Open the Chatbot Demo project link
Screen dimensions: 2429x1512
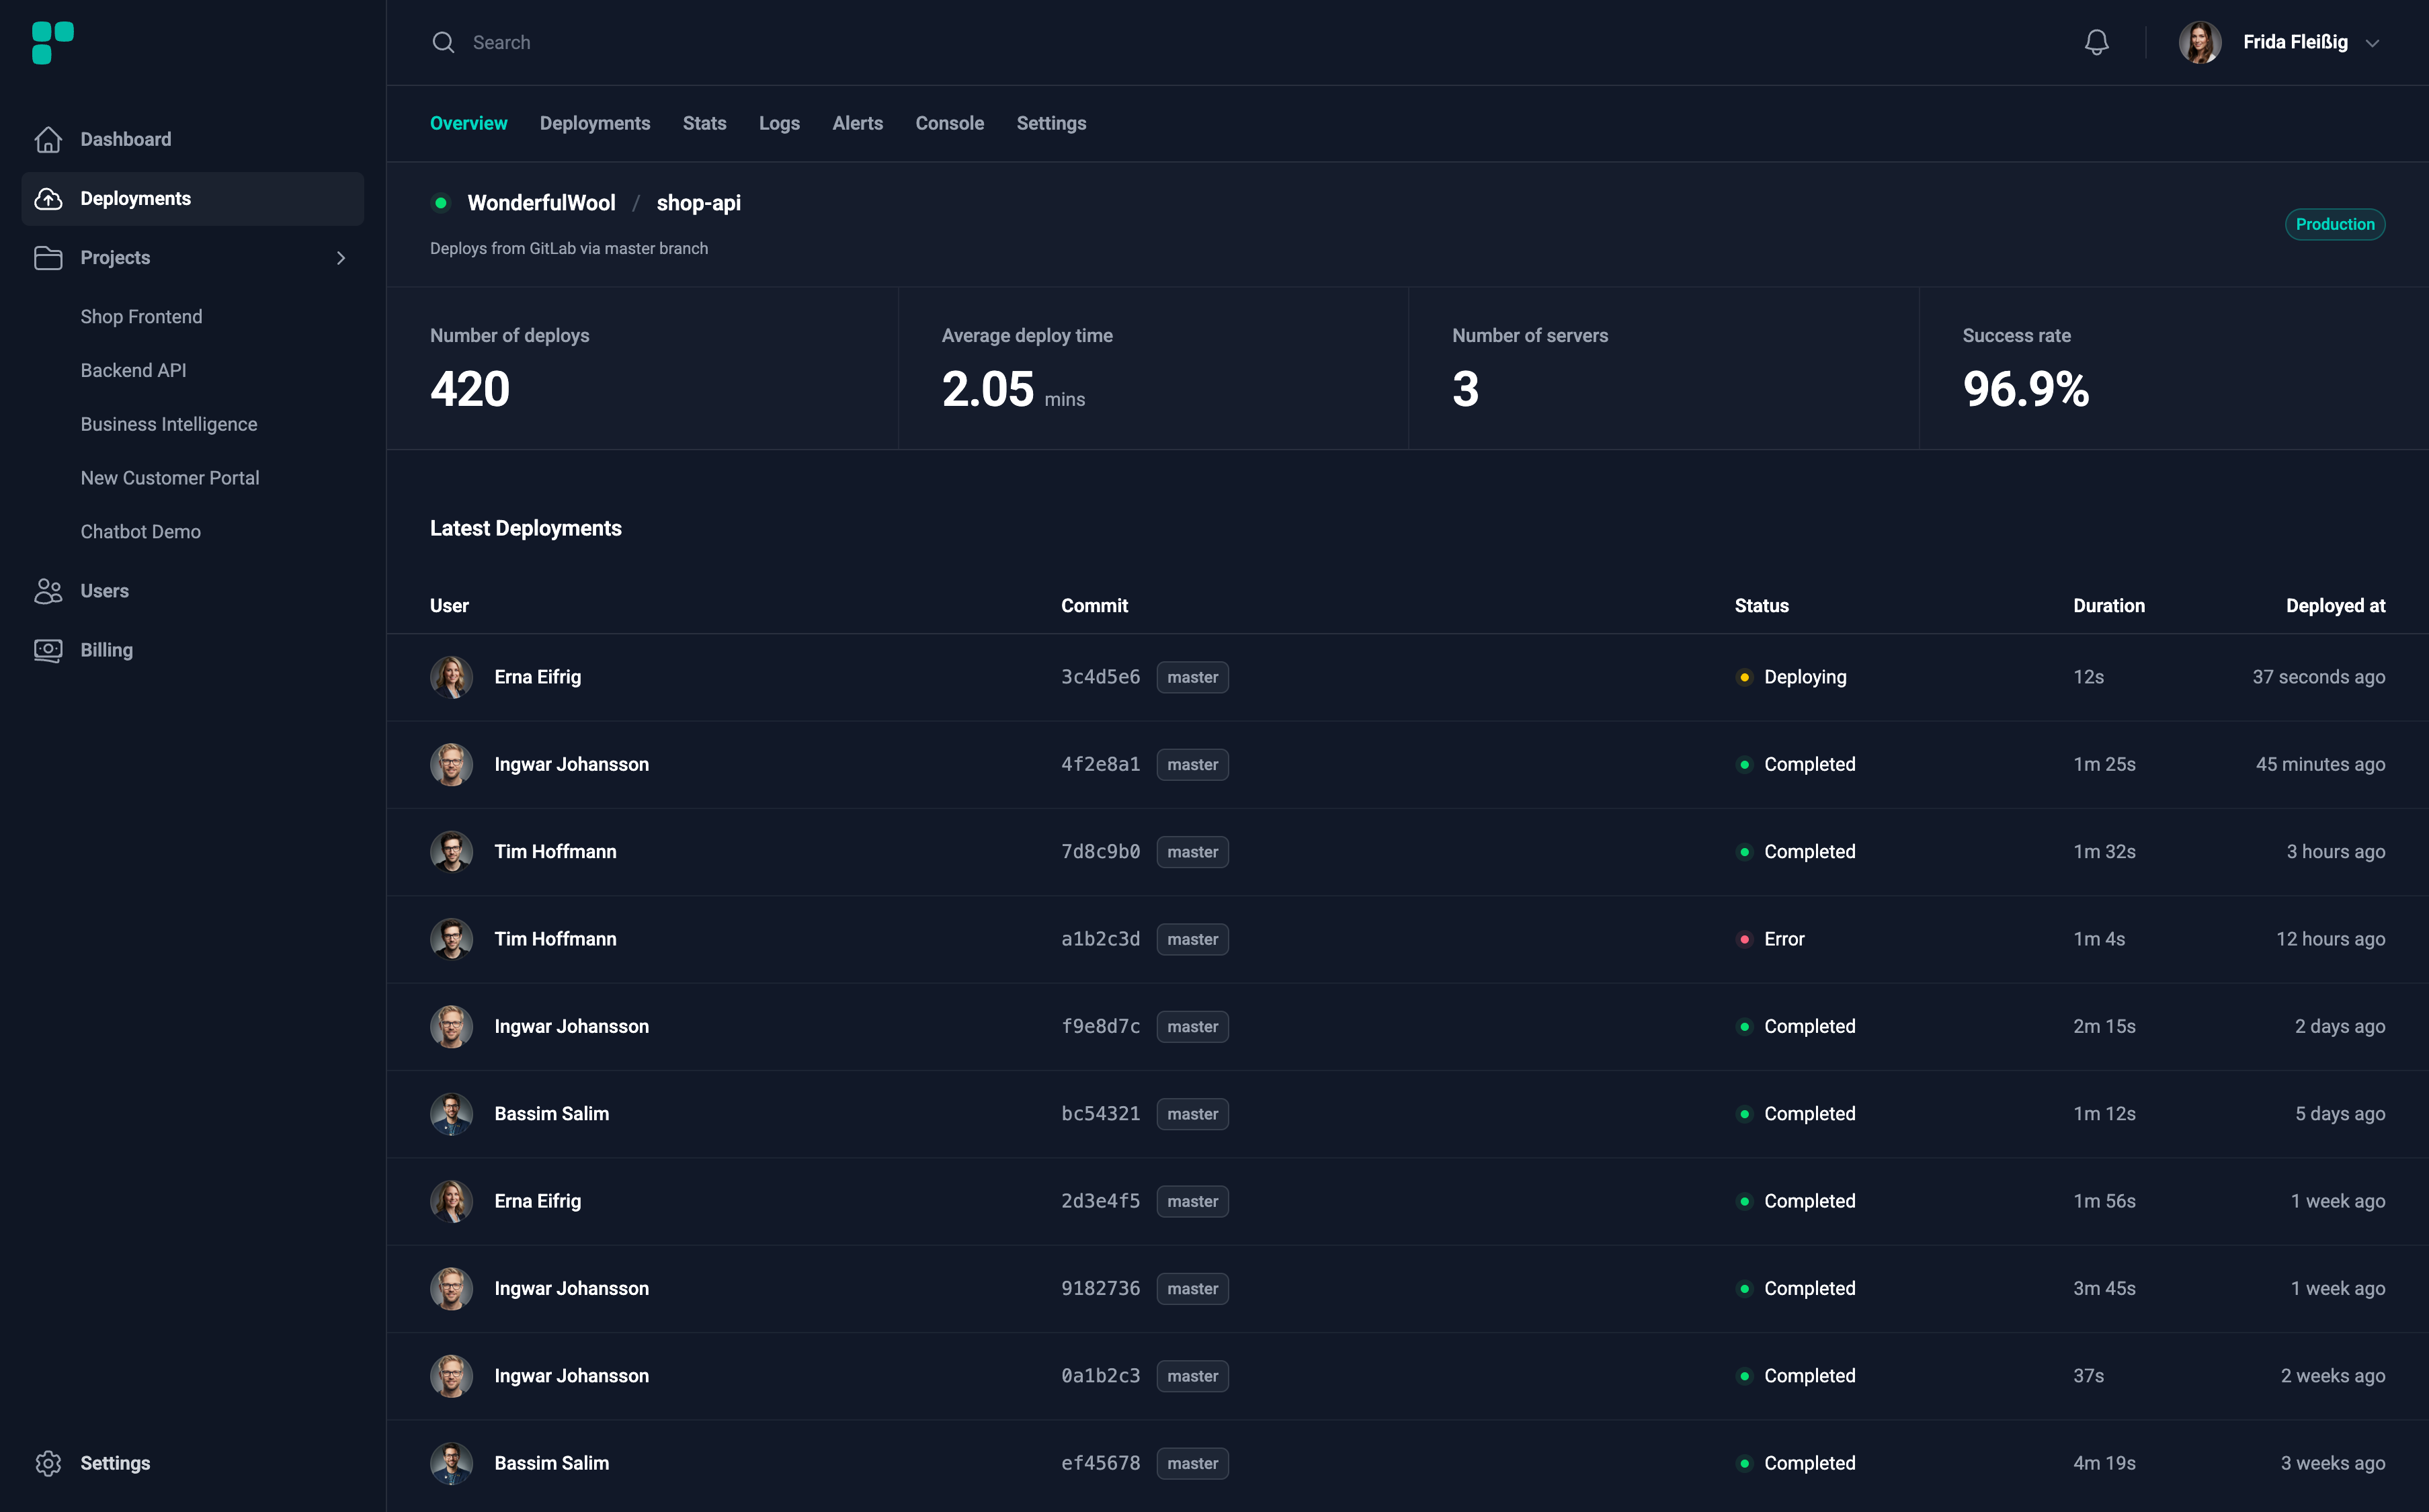[140, 532]
